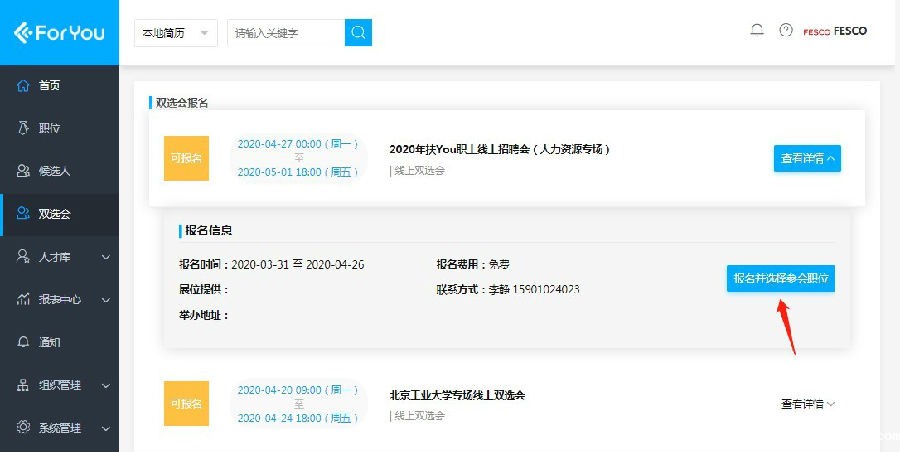Click the 2020年扶You职上线上招聘会 event title
Image resolution: width=900 pixels, height=452 pixels.
[x=499, y=149]
